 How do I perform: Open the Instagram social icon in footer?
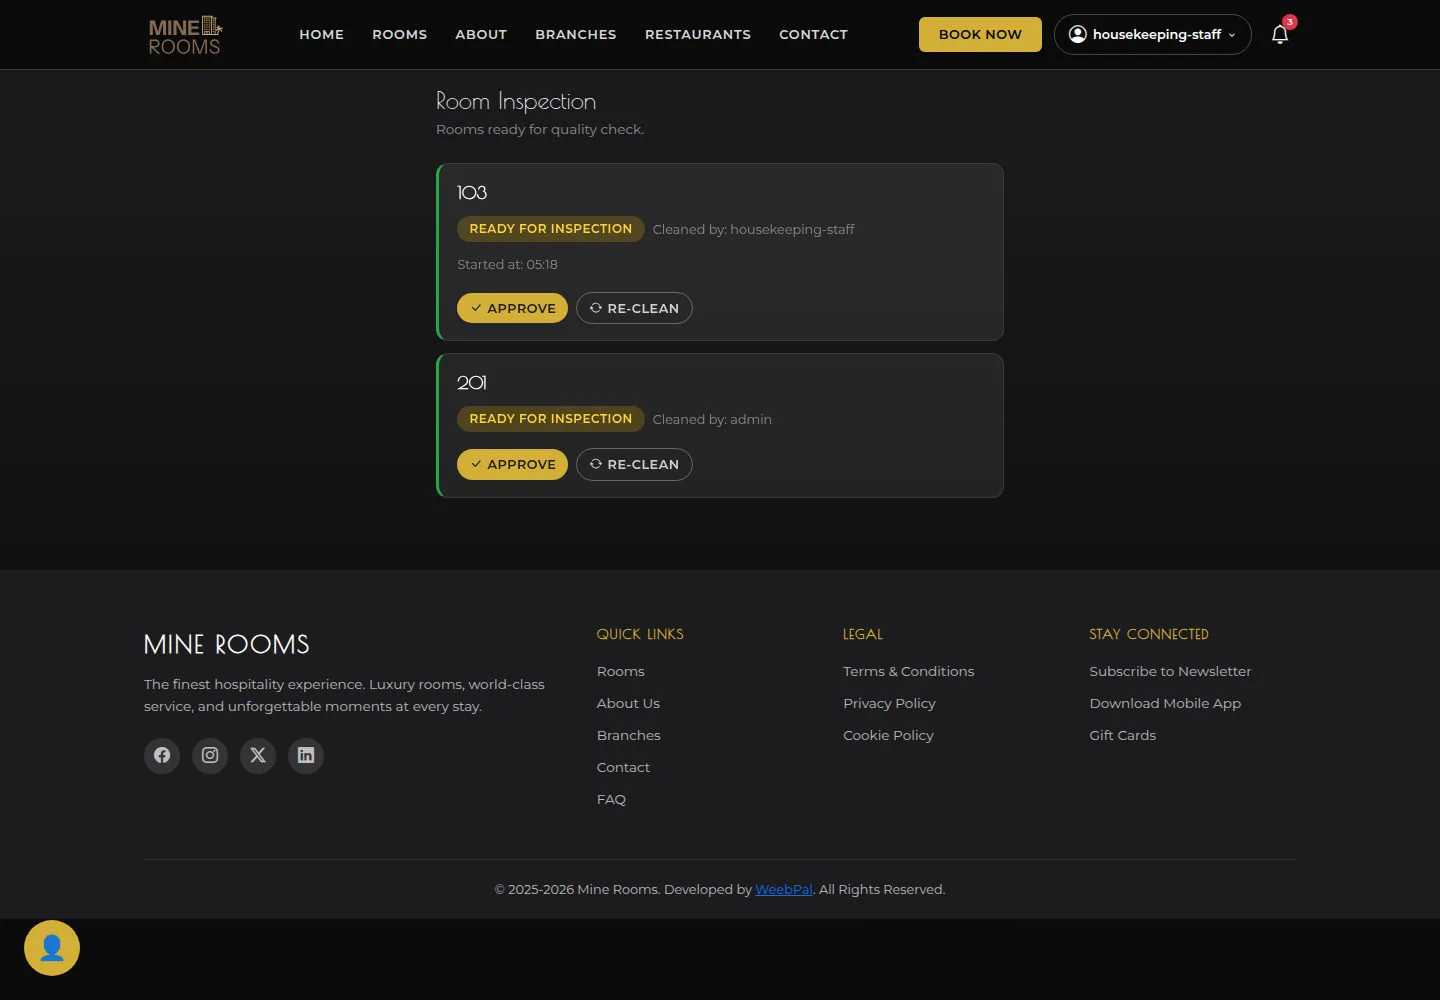(x=210, y=755)
